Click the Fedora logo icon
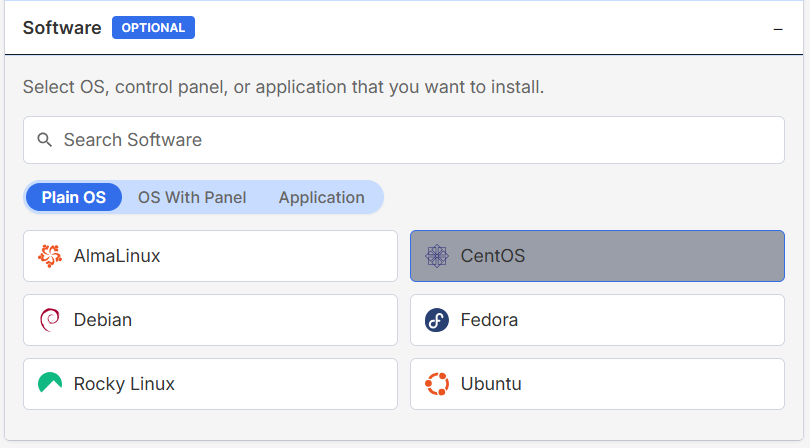The image size is (810, 448). click(437, 320)
